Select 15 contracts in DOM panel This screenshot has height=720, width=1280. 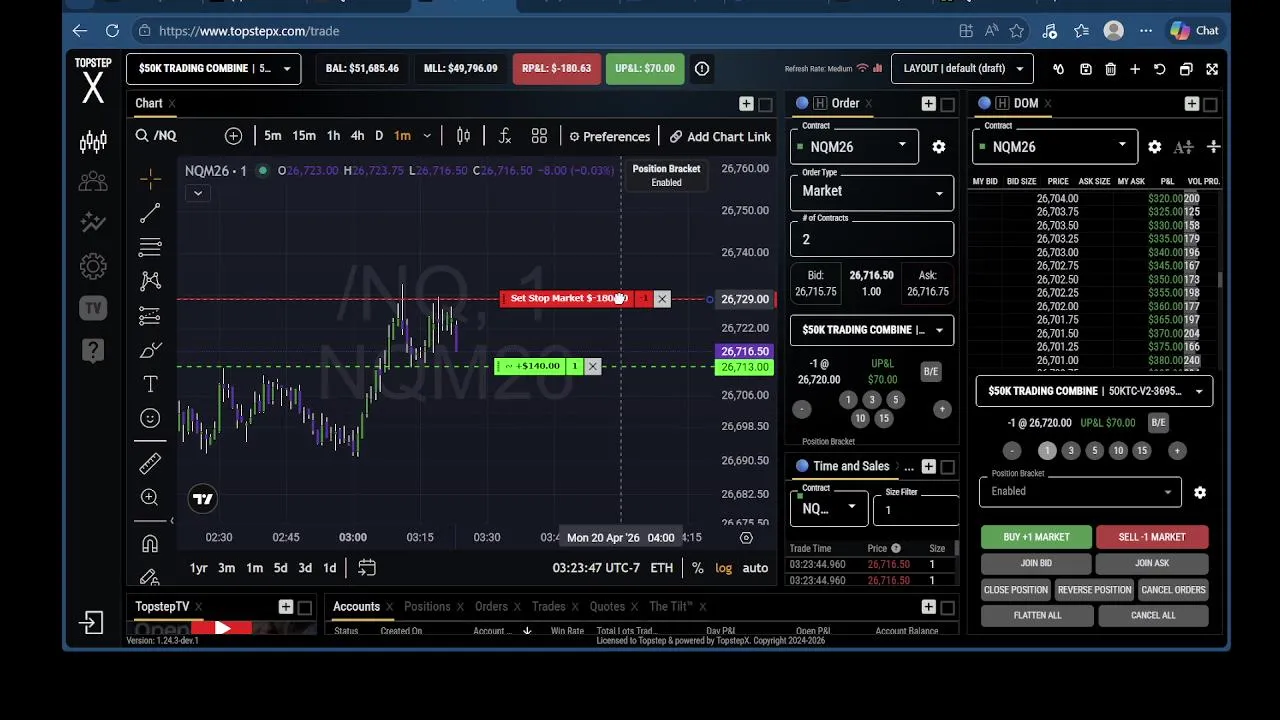click(x=1142, y=451)
